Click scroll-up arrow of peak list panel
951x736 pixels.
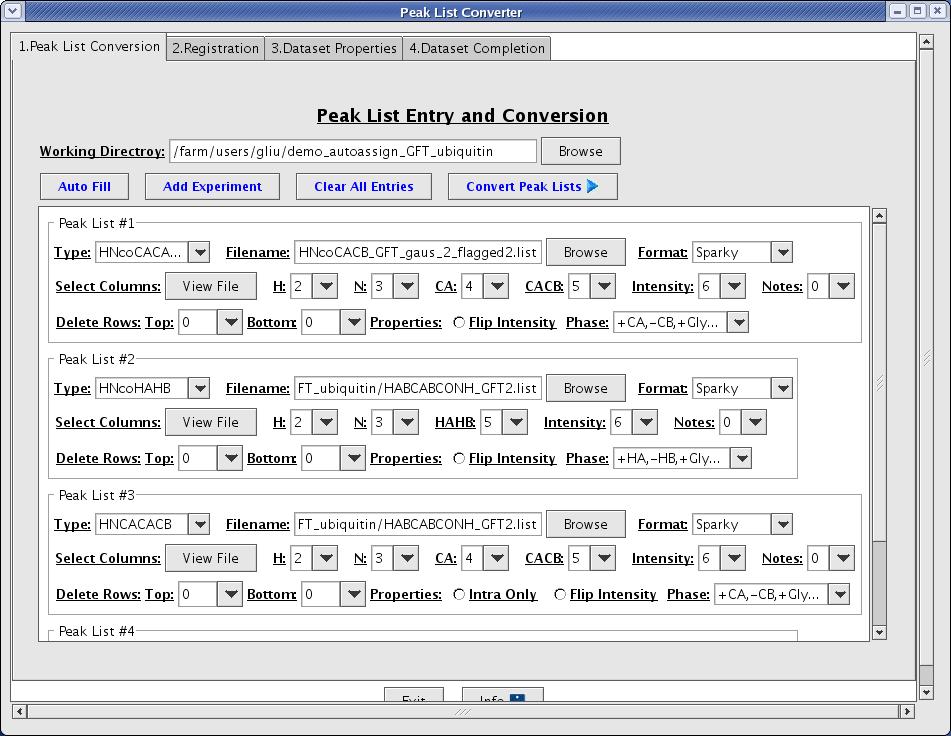click(879, 215)
